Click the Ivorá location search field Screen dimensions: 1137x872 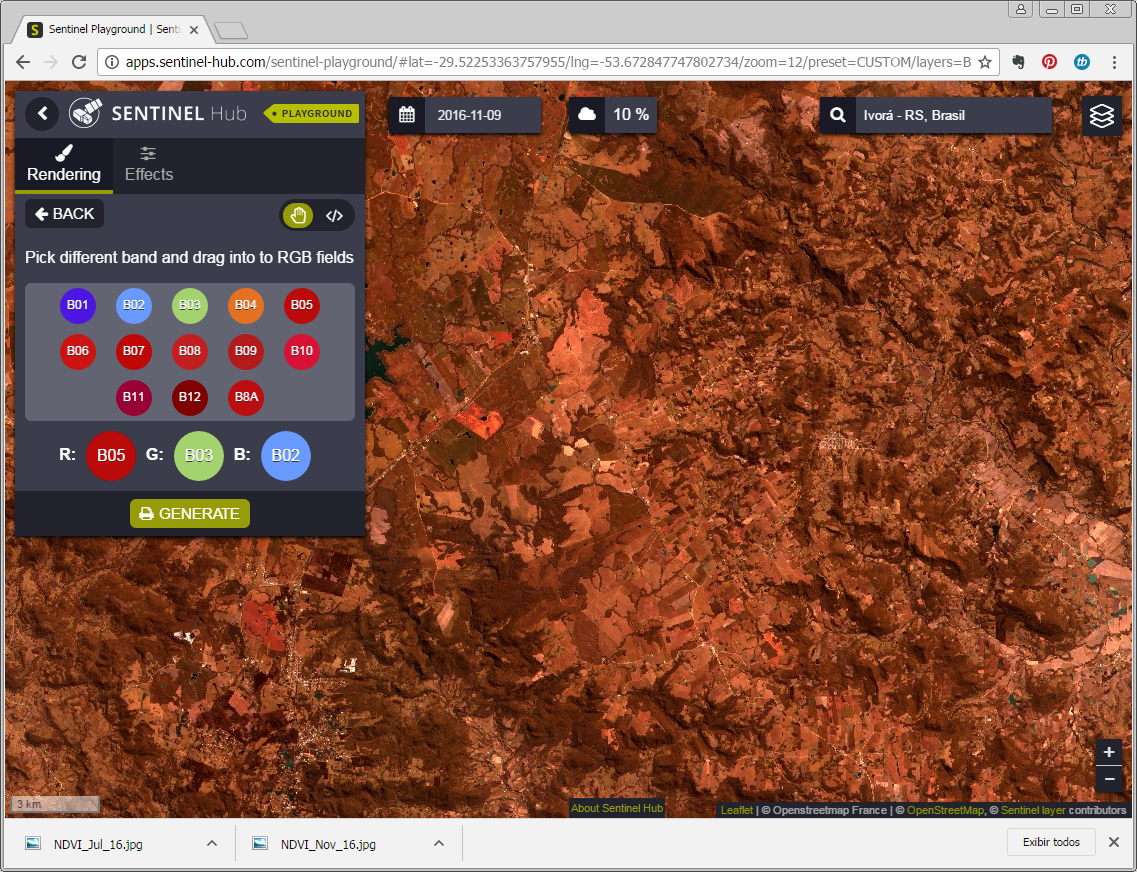point(950,115)
